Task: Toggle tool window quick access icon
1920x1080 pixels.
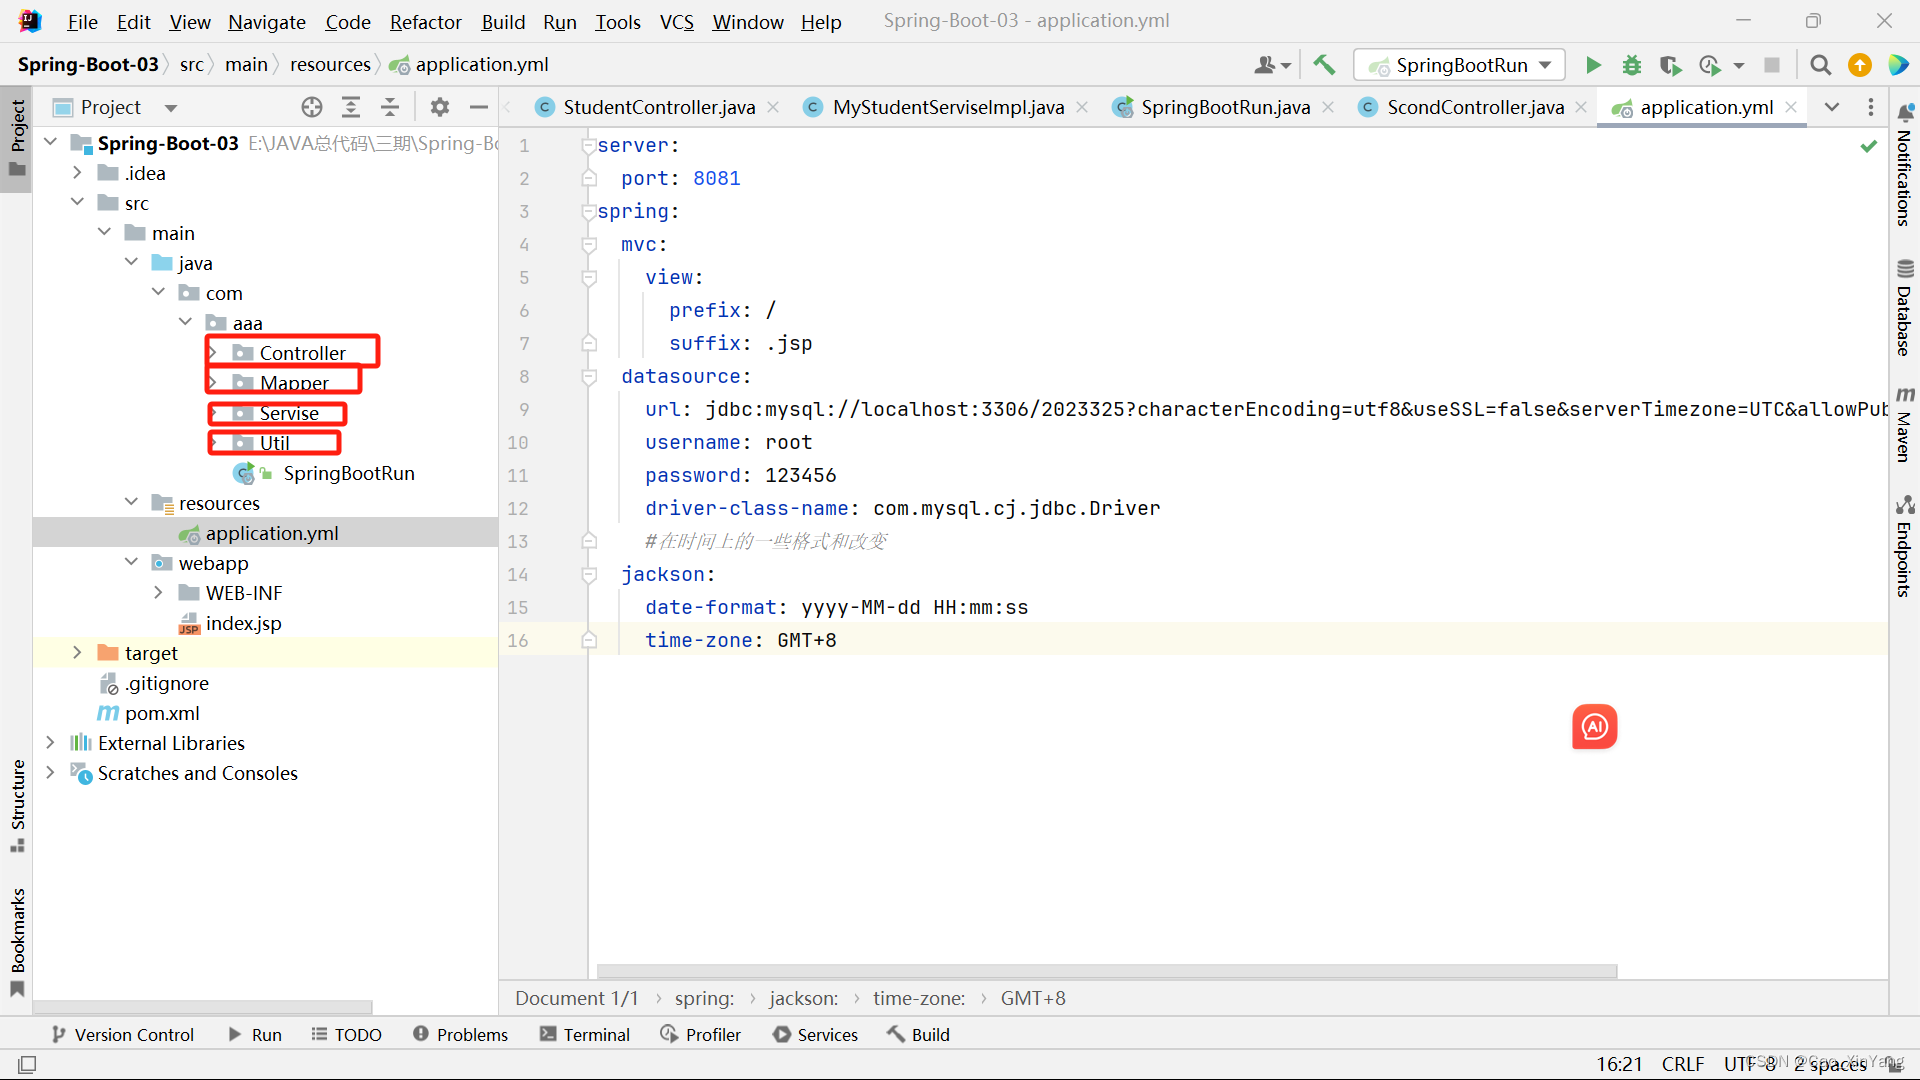Action: click(x=27, y=1065)
